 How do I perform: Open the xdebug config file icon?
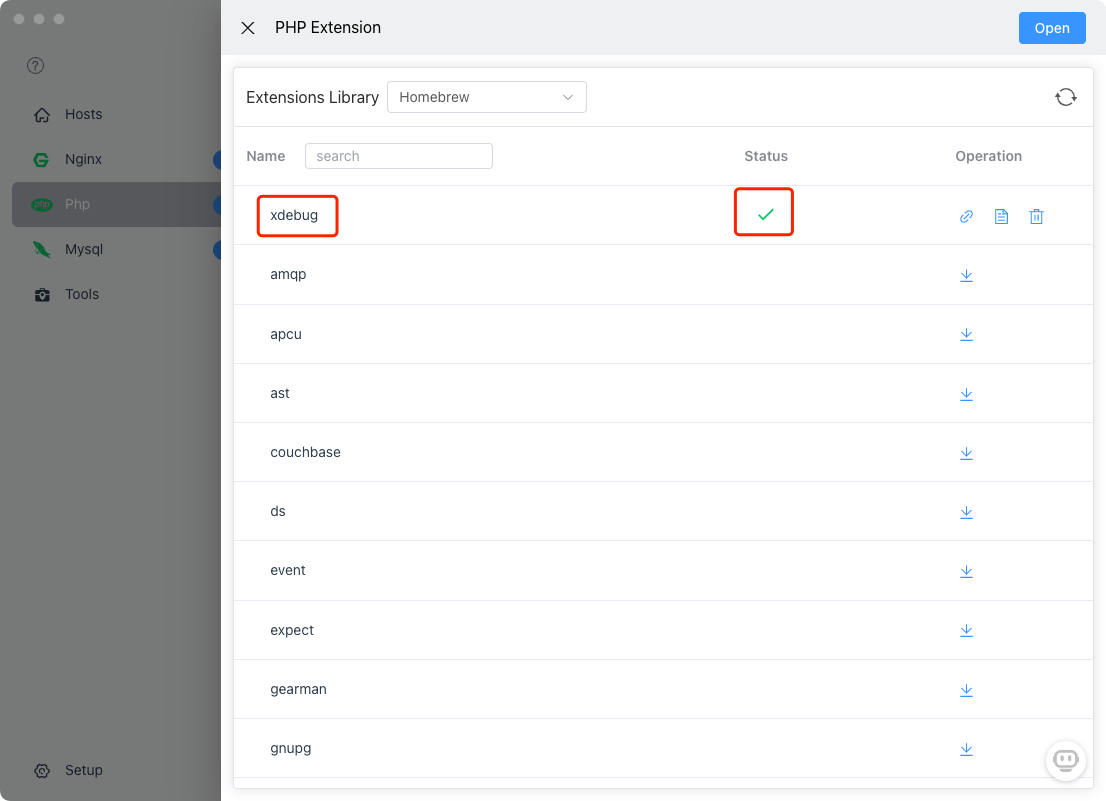pyautogui.click(x=1001, y=216)
